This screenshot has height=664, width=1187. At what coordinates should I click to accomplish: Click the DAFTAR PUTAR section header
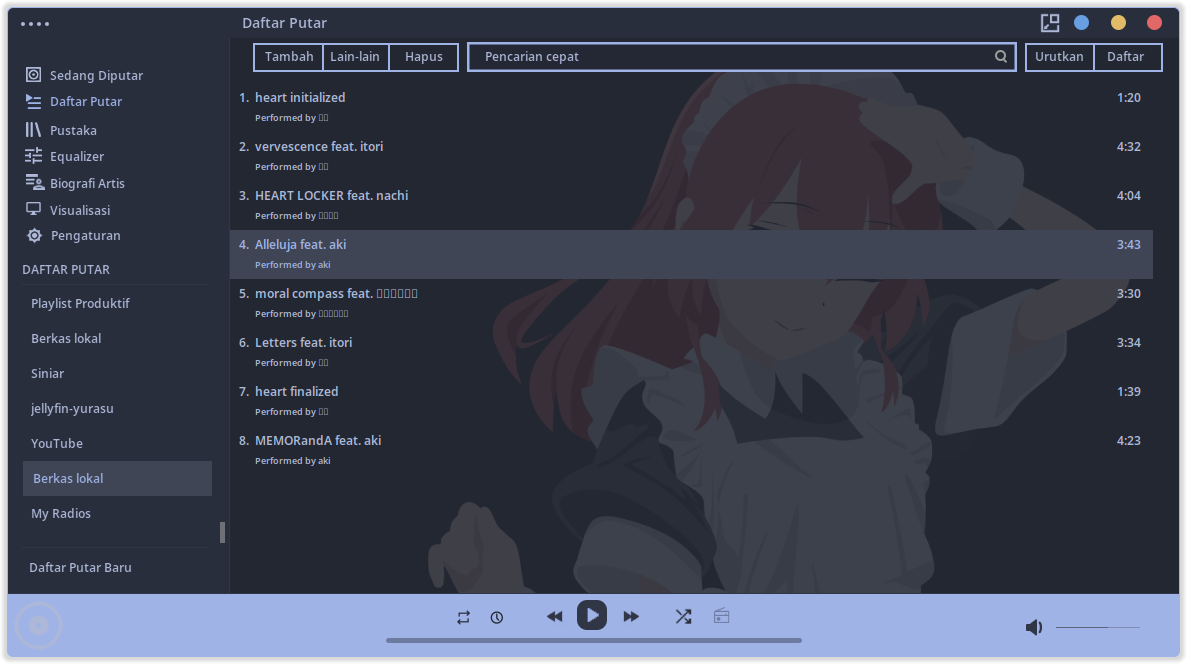[x=66, y=270]
